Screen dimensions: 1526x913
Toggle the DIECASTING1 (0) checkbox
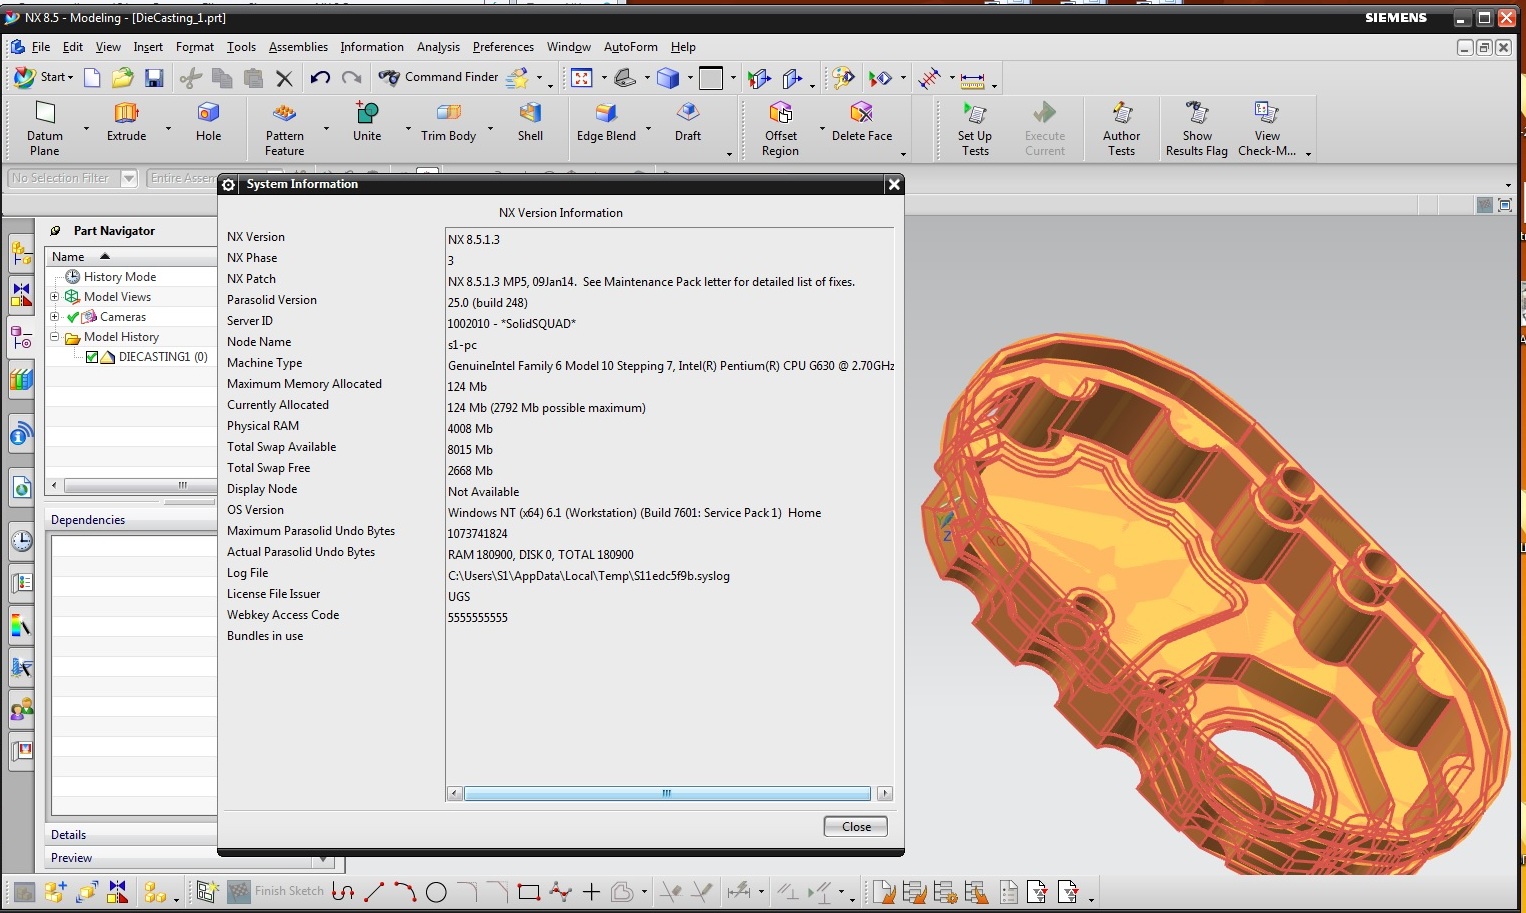coord(92,357)
